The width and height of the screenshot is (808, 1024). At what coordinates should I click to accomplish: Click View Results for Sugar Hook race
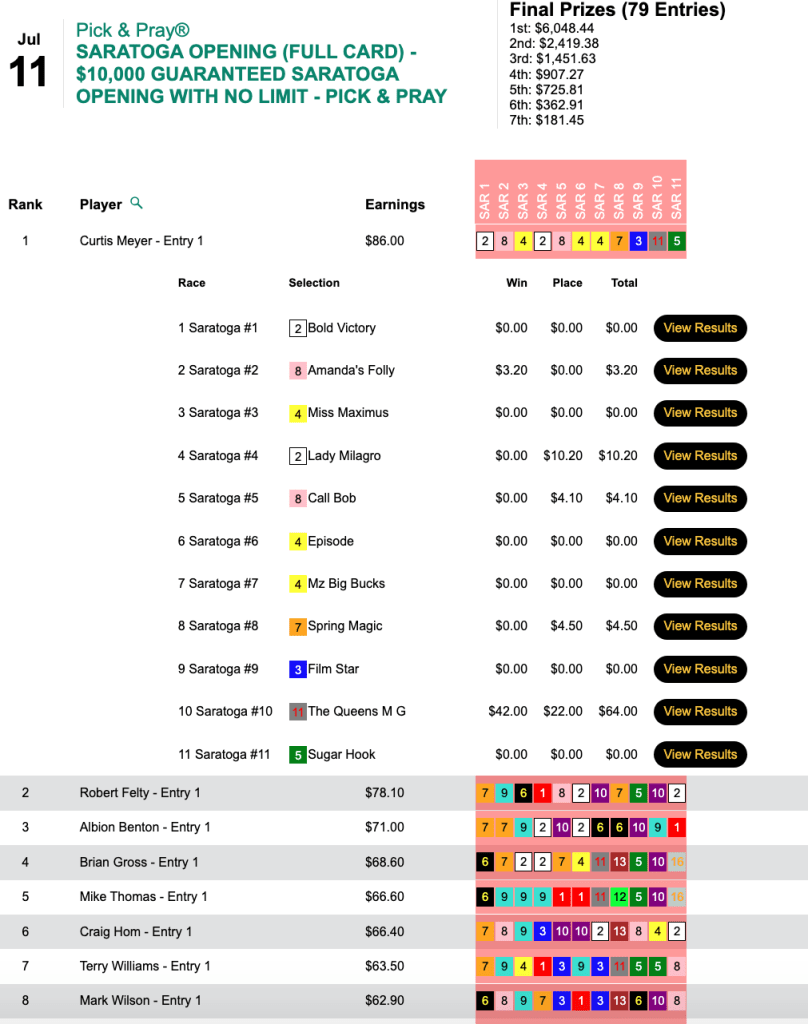coord(700,754)
